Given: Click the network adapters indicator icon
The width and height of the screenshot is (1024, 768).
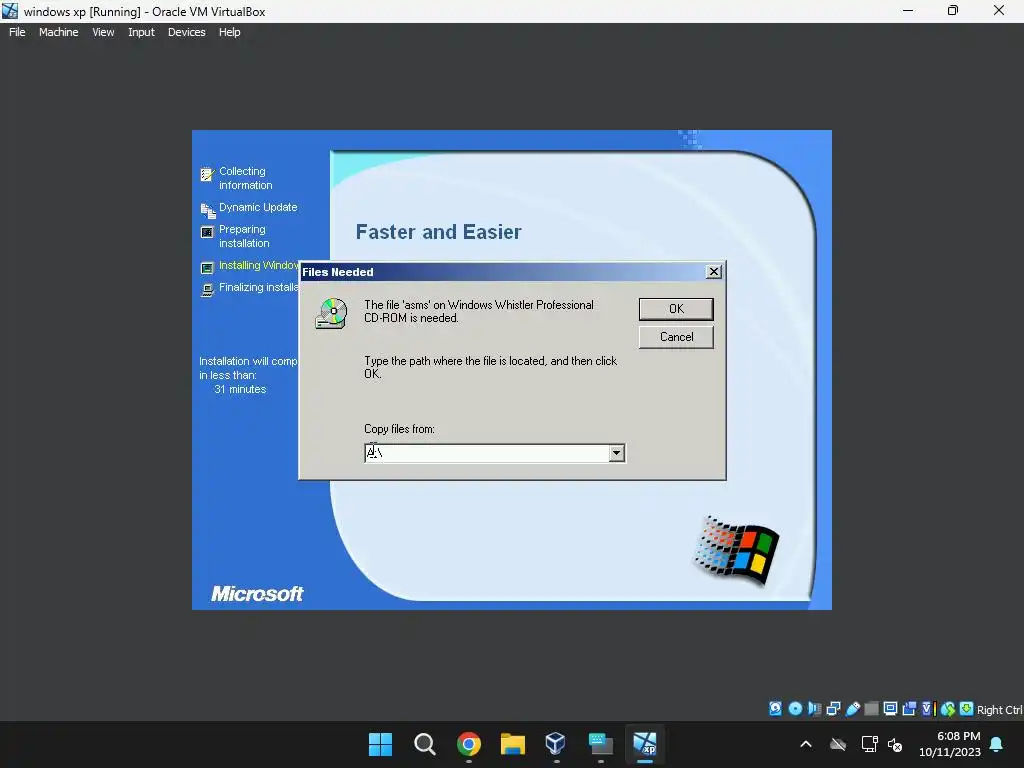Looking at the screenshot, I should point(833,709).
